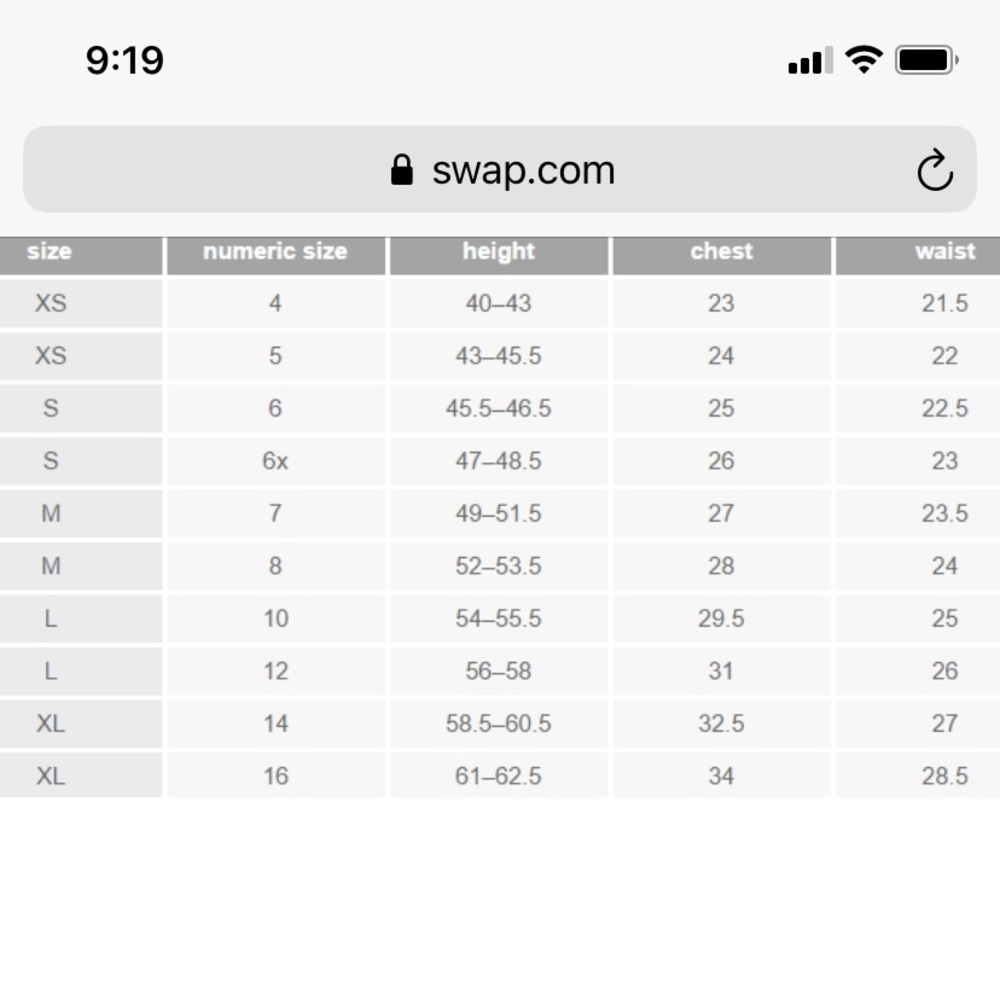Tap the reload page icon

click(935, 170)
